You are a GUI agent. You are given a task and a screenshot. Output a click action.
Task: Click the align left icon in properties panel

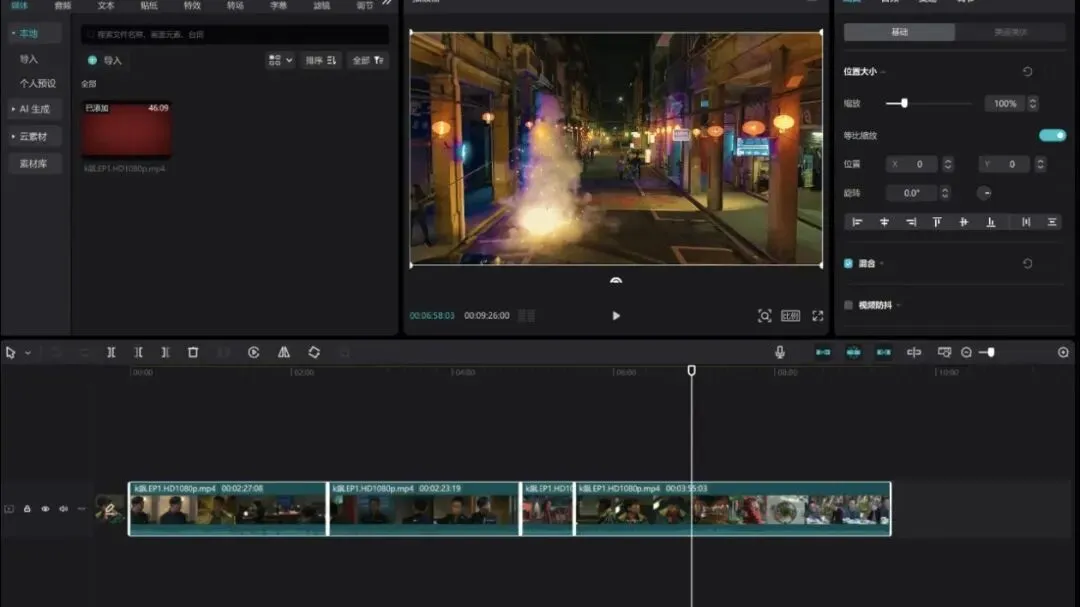pos(857,222)
